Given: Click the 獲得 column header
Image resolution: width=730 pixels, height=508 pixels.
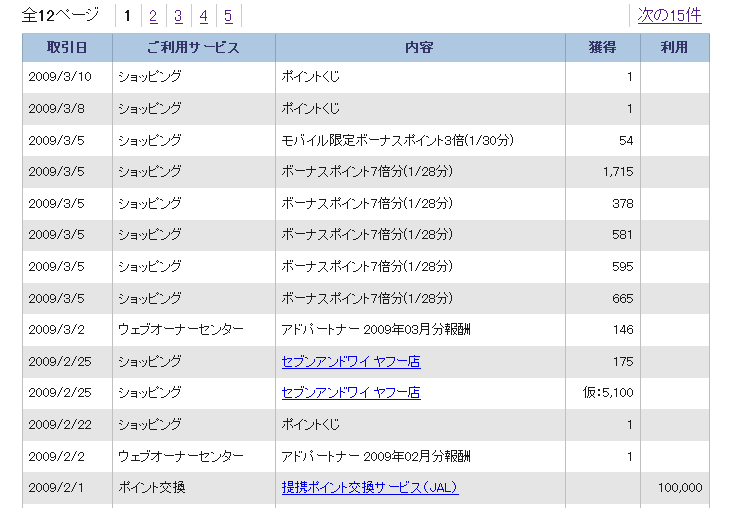Looking at the screenshot, I should pyautogui.click(x=602, y=47).
